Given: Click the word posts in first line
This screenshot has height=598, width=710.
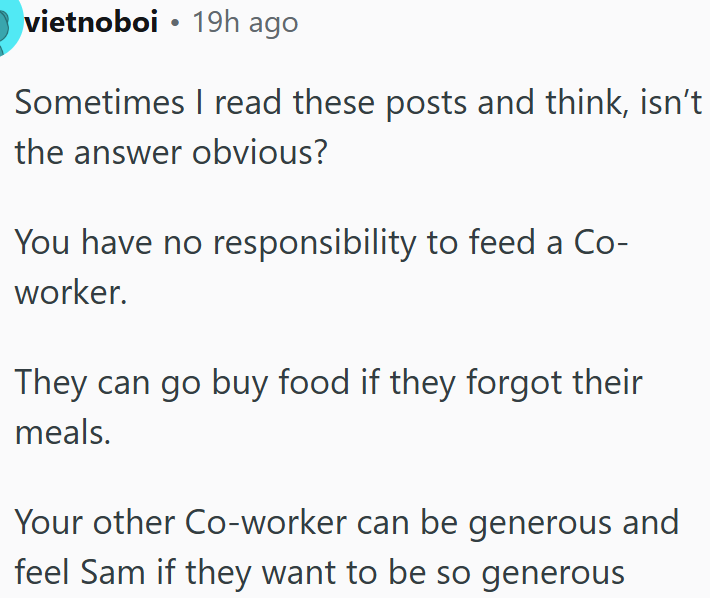Looking at the screenshot, I should (x=426, y=104).
